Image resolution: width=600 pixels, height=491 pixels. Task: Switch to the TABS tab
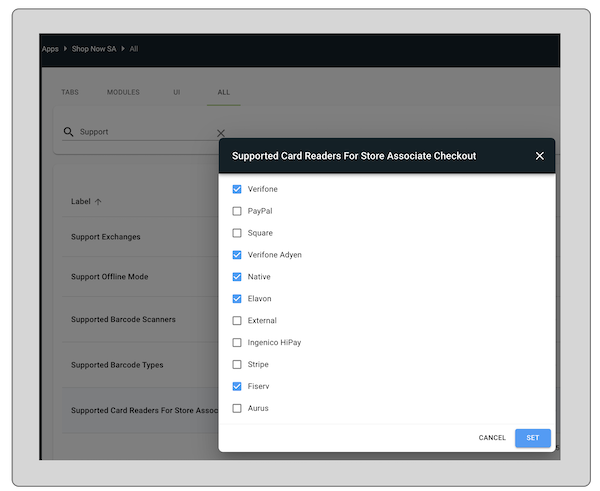point(70,92)
